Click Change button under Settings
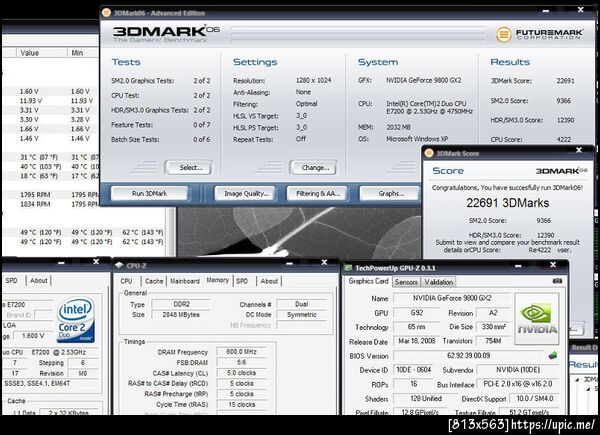The height and width of the screenshot is (435, 600). coord(313,168)
